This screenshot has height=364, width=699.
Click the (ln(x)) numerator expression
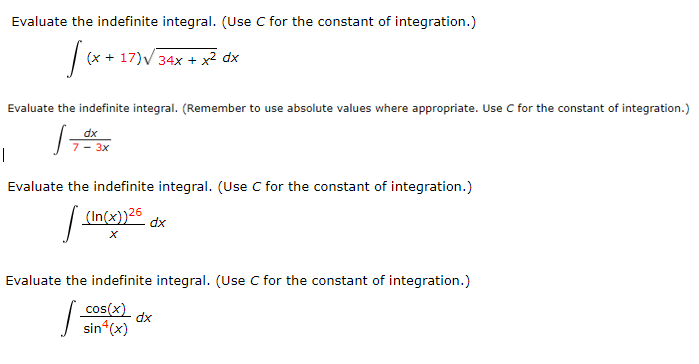(107, 217)
